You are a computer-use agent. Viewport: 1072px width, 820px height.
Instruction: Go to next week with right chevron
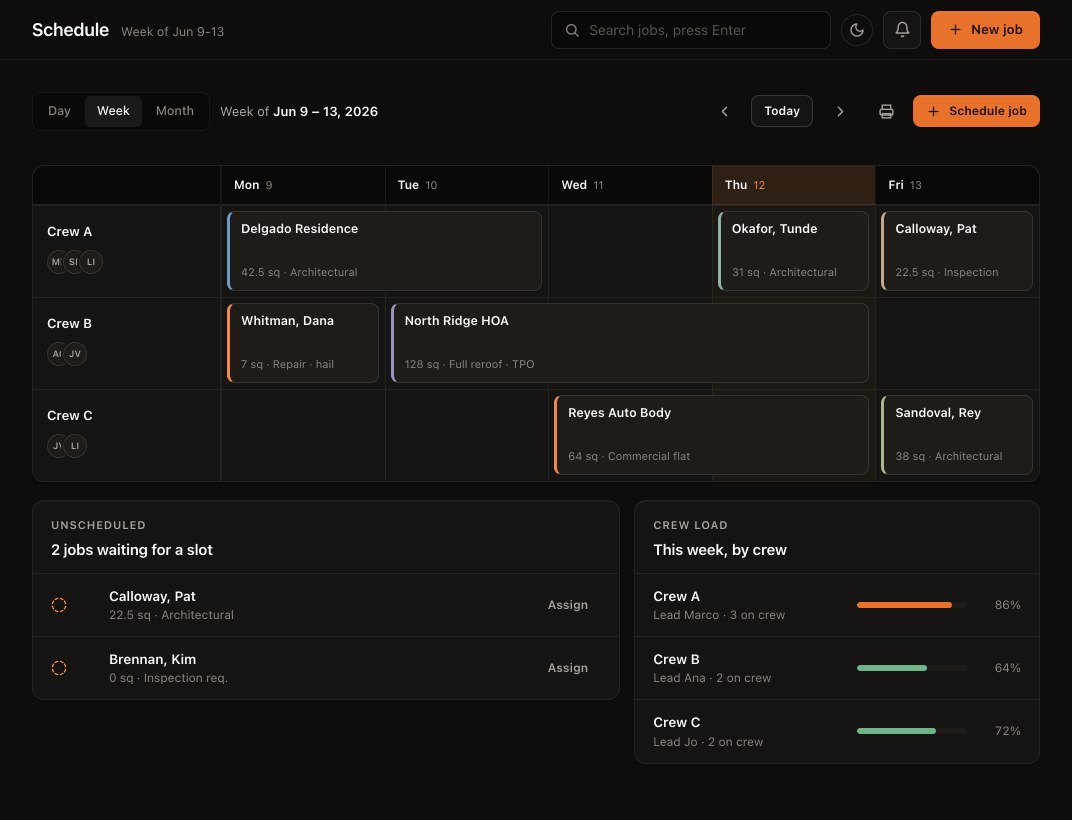click(840, 111)
